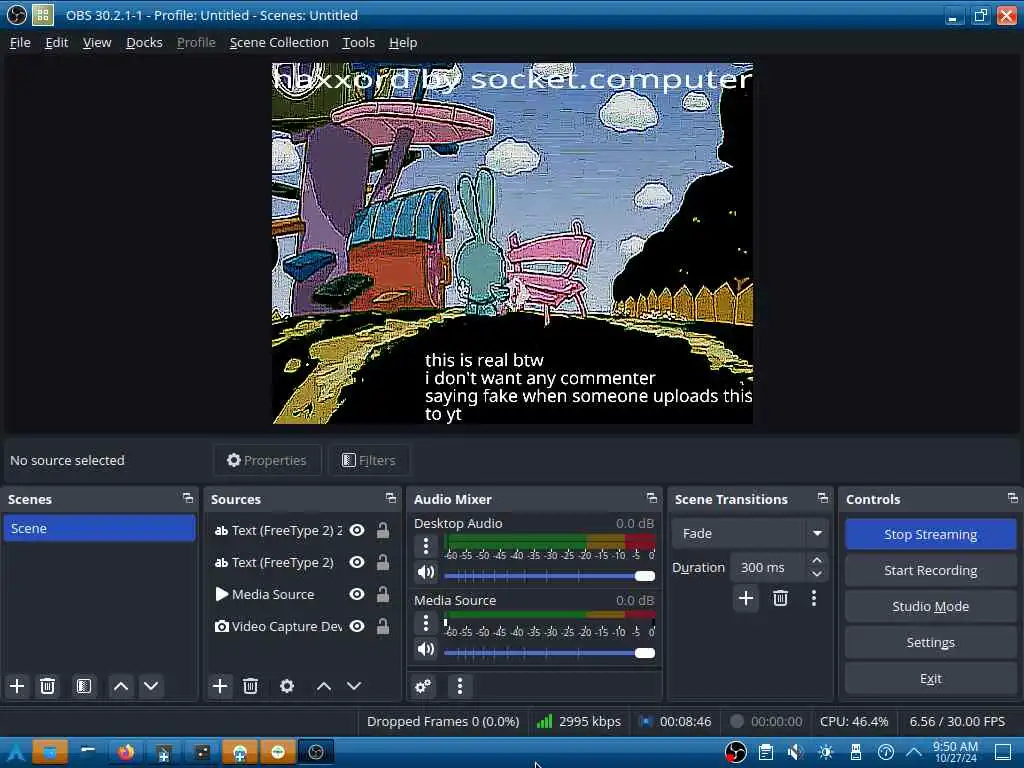Undock the Scene Transitions panel
The image size is (1024, 768).
tap(823, 498)
